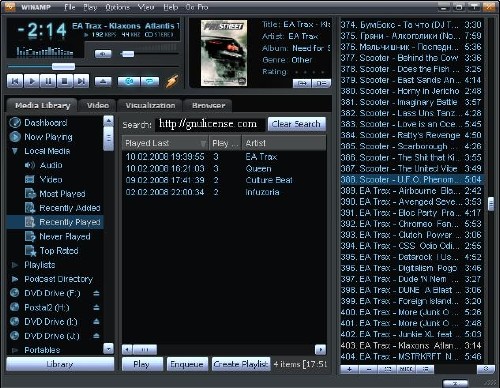Stop playback with the Stop button
Screen dimensions: 500x388
64,81
